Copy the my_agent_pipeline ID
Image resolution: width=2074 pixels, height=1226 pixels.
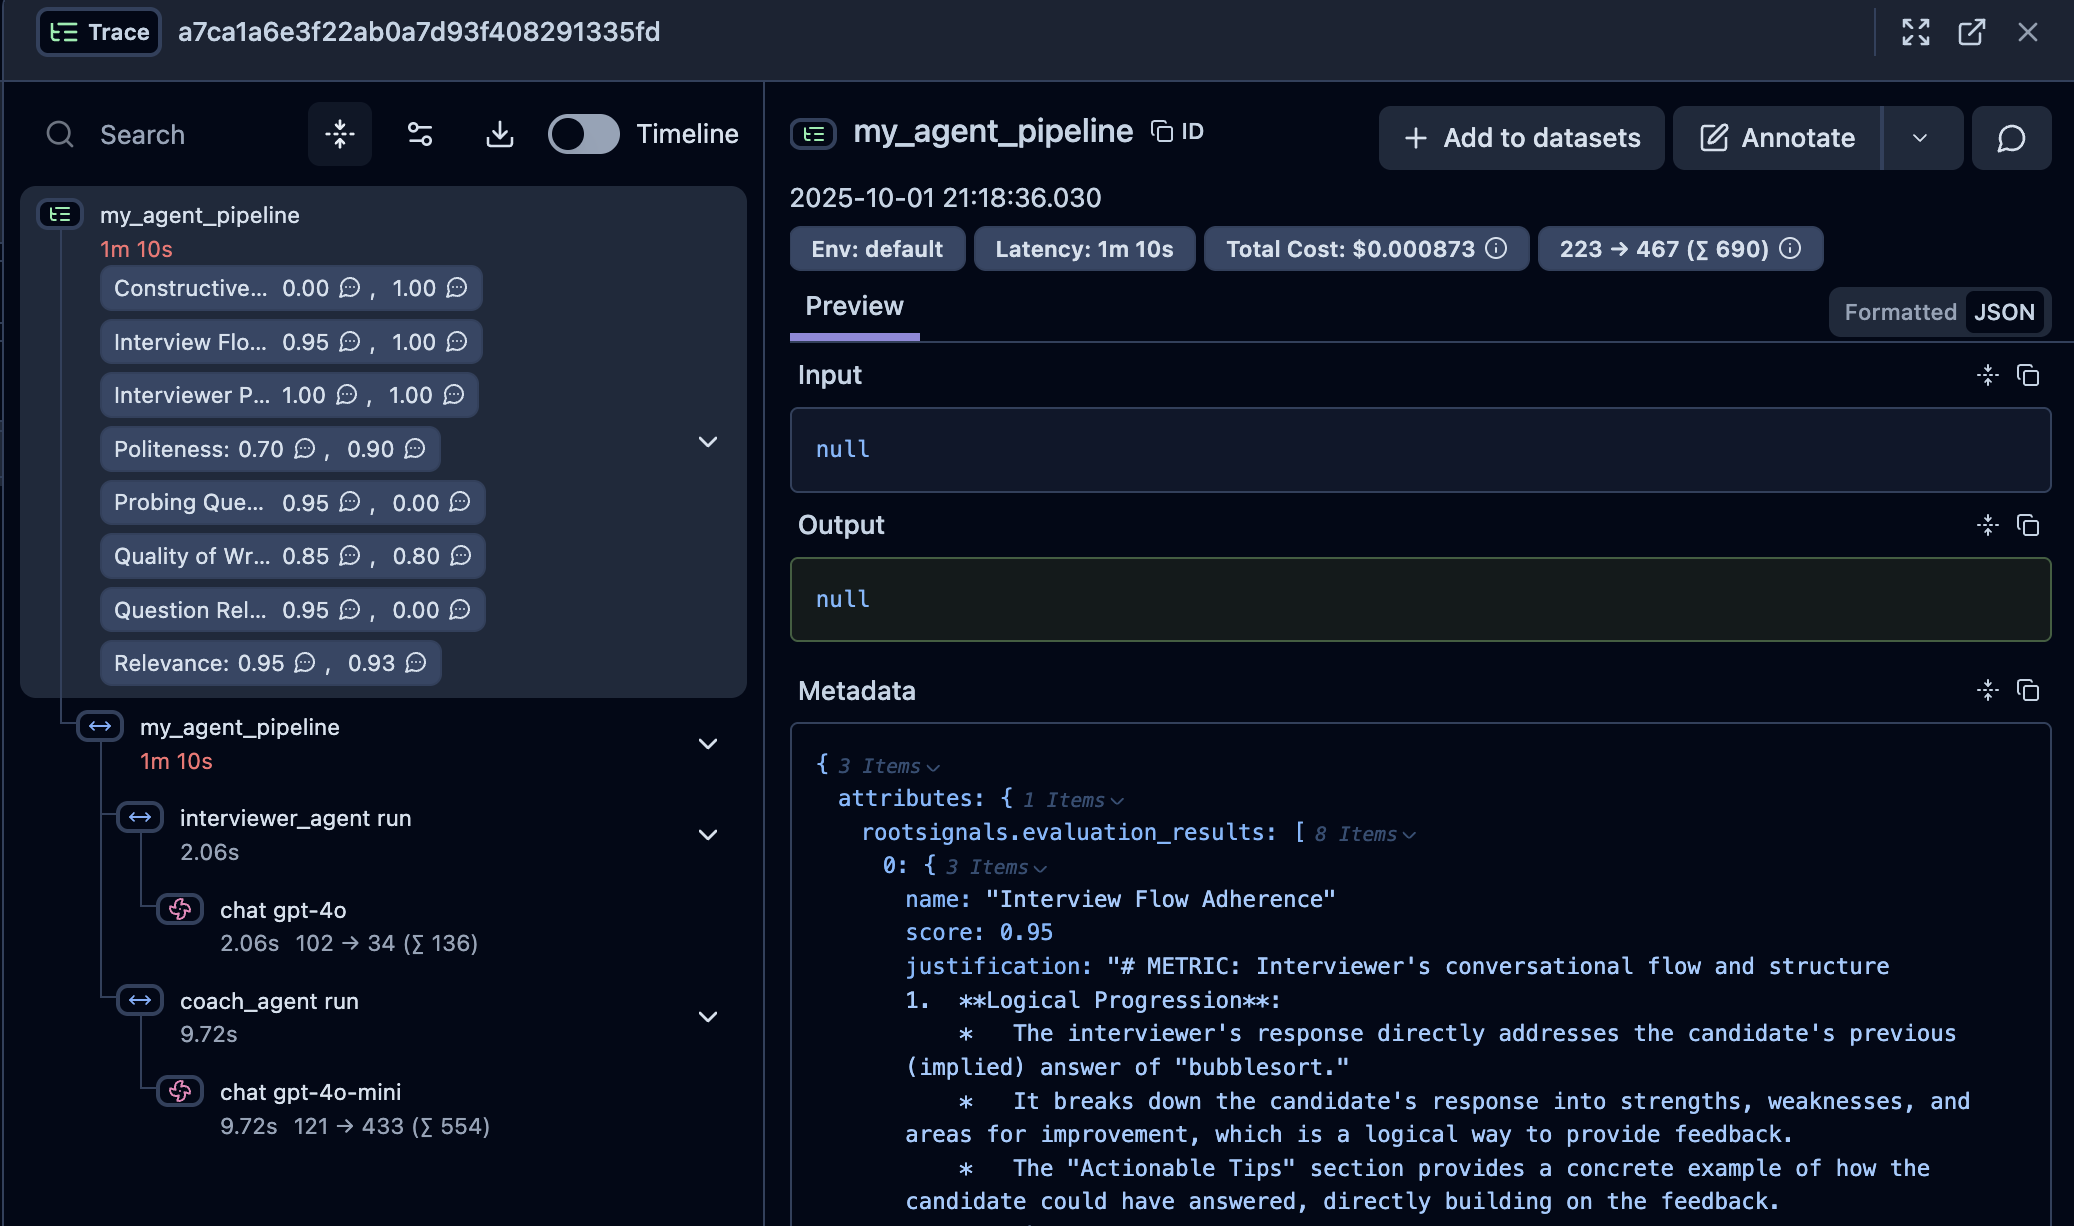1177,132
